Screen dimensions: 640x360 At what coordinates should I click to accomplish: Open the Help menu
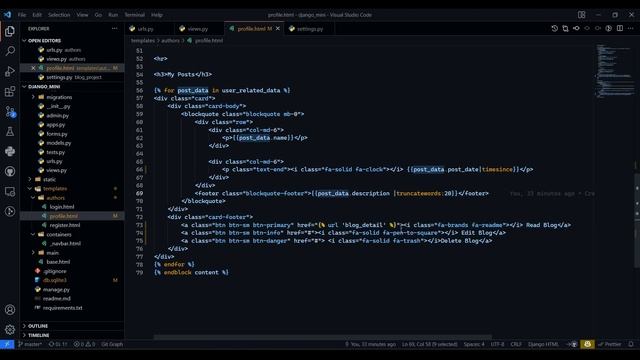tap(157, 15)
